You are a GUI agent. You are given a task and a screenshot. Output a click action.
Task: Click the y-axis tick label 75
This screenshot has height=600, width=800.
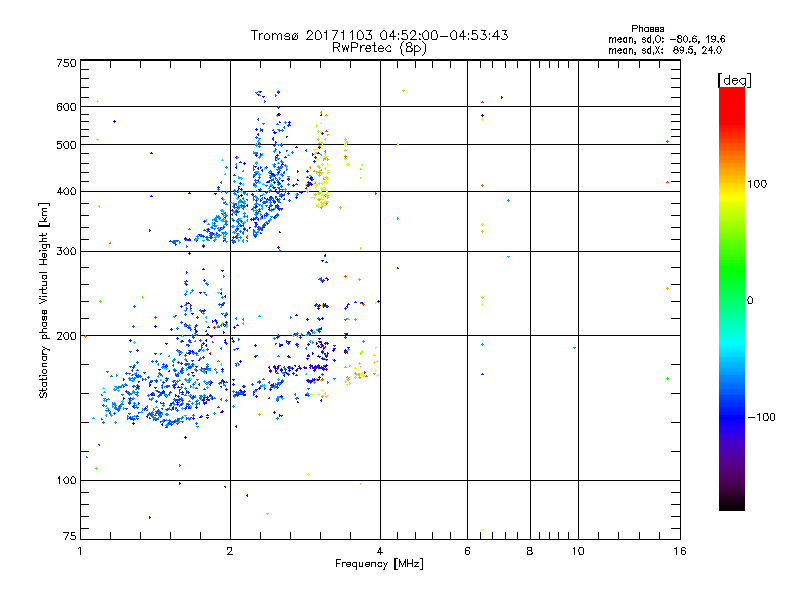coord(70,536)
